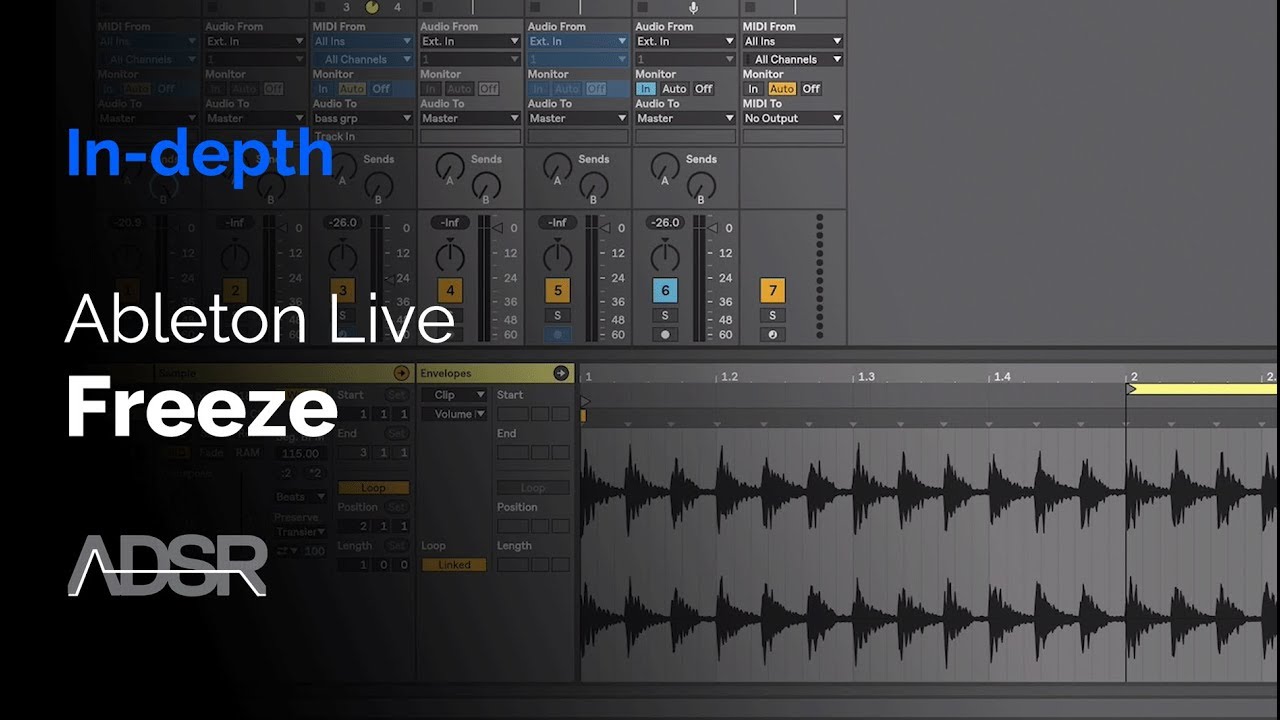Click clip stop square above track 5
1280x720 pixels.
pyautogui.click(x=535, y=7)
